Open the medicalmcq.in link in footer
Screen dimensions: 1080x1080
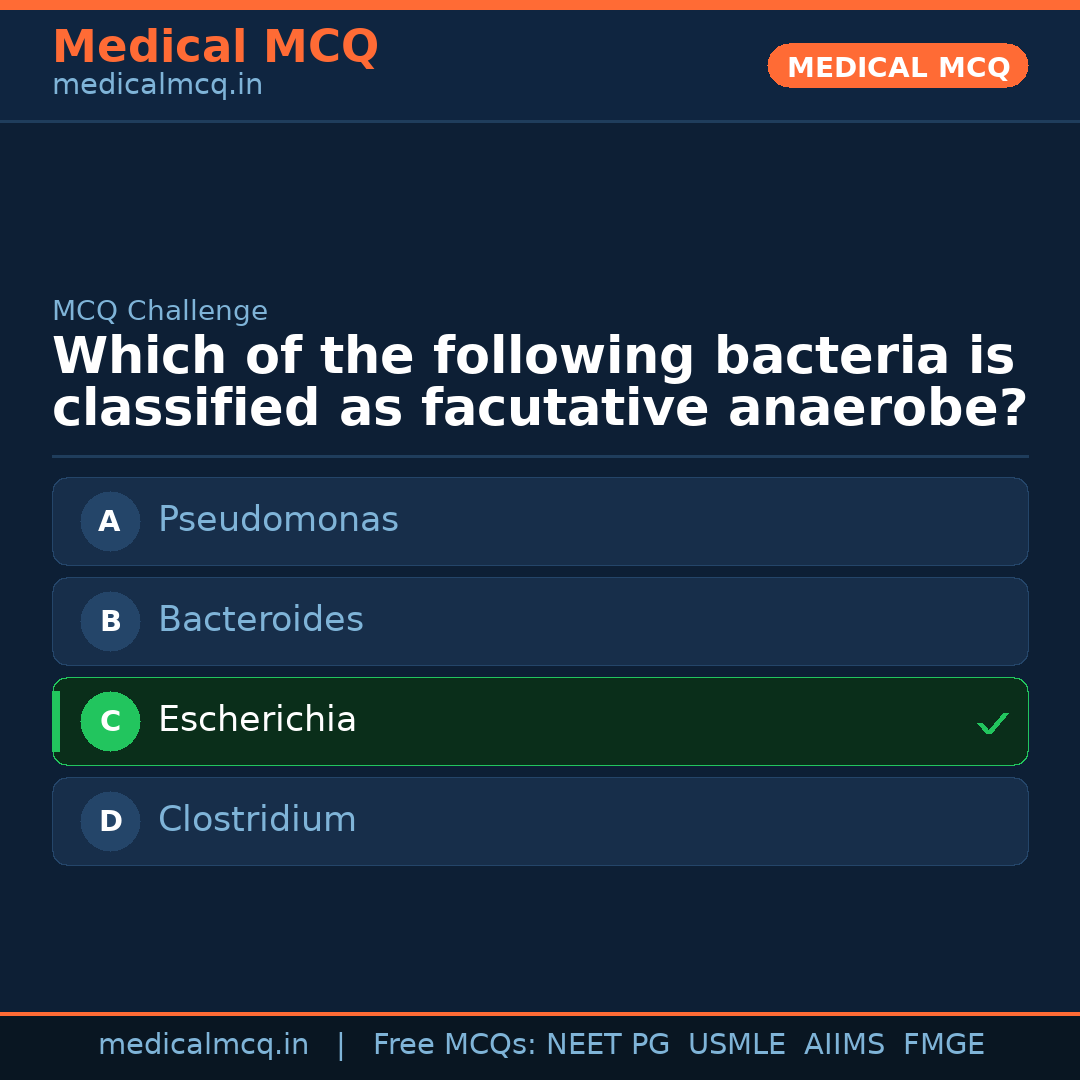click(x=203, y=1045)
